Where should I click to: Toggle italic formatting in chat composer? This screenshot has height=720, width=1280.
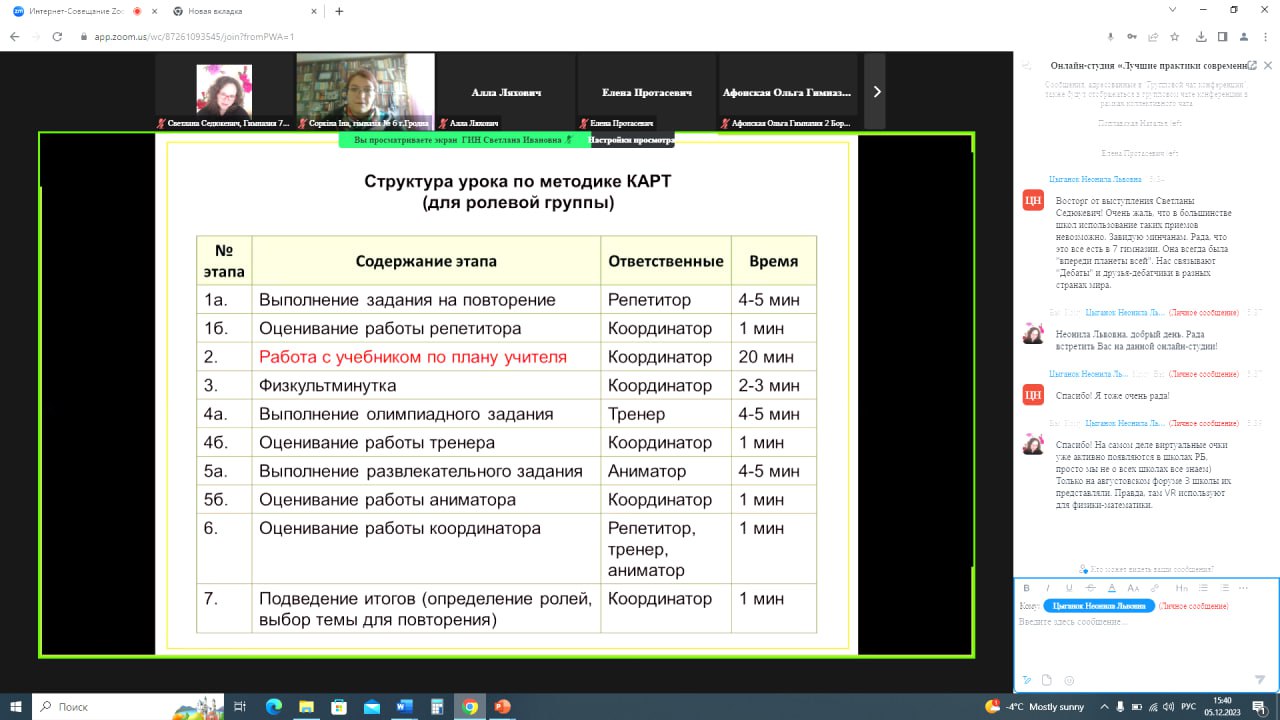1047,588
